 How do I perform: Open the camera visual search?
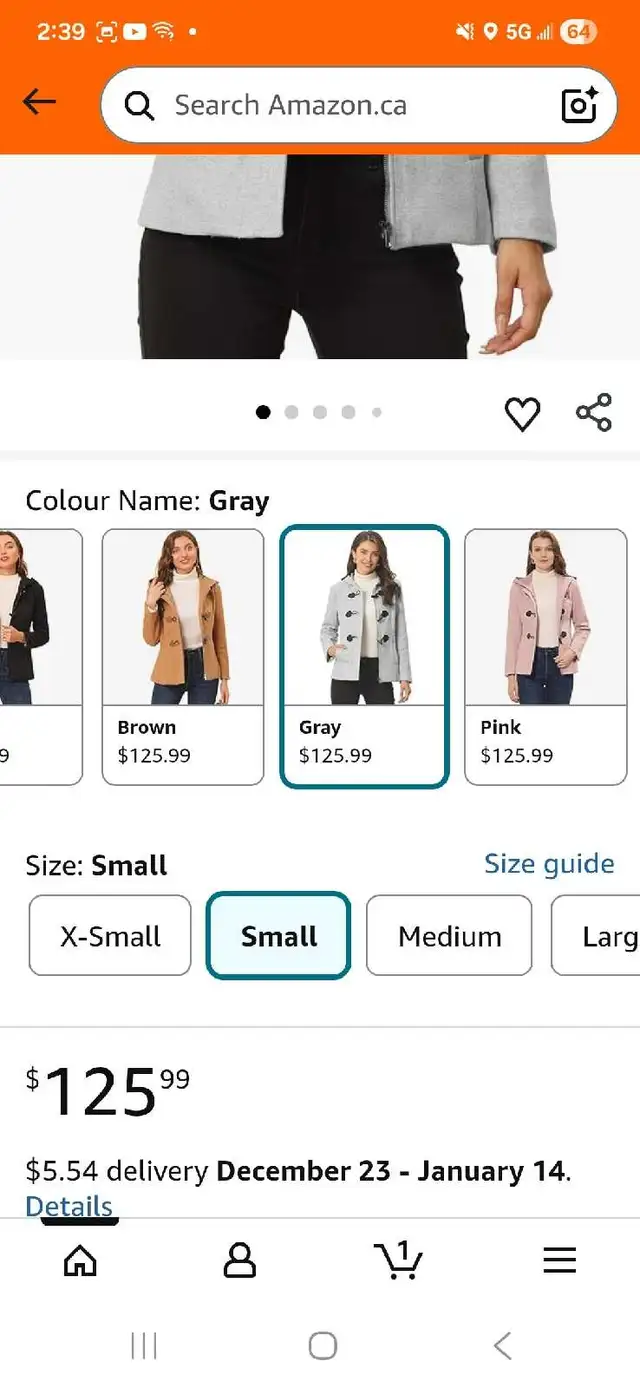tap(579, 104)
